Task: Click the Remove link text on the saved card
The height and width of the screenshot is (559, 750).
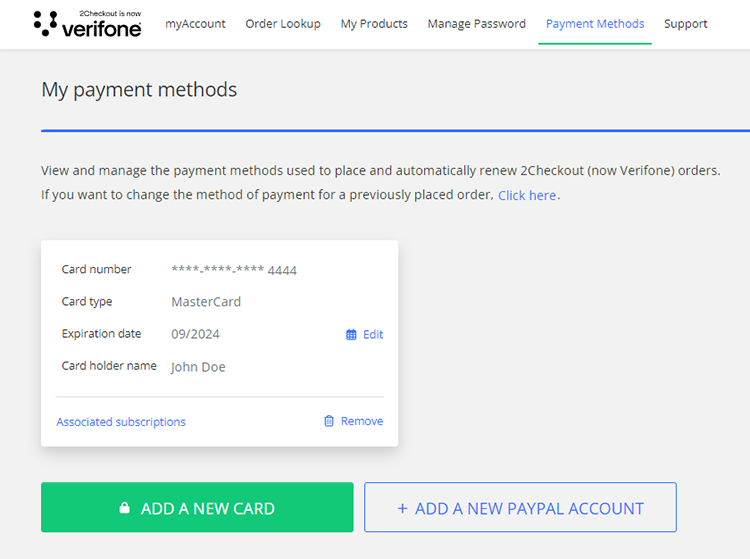Action: click(362, 421)
